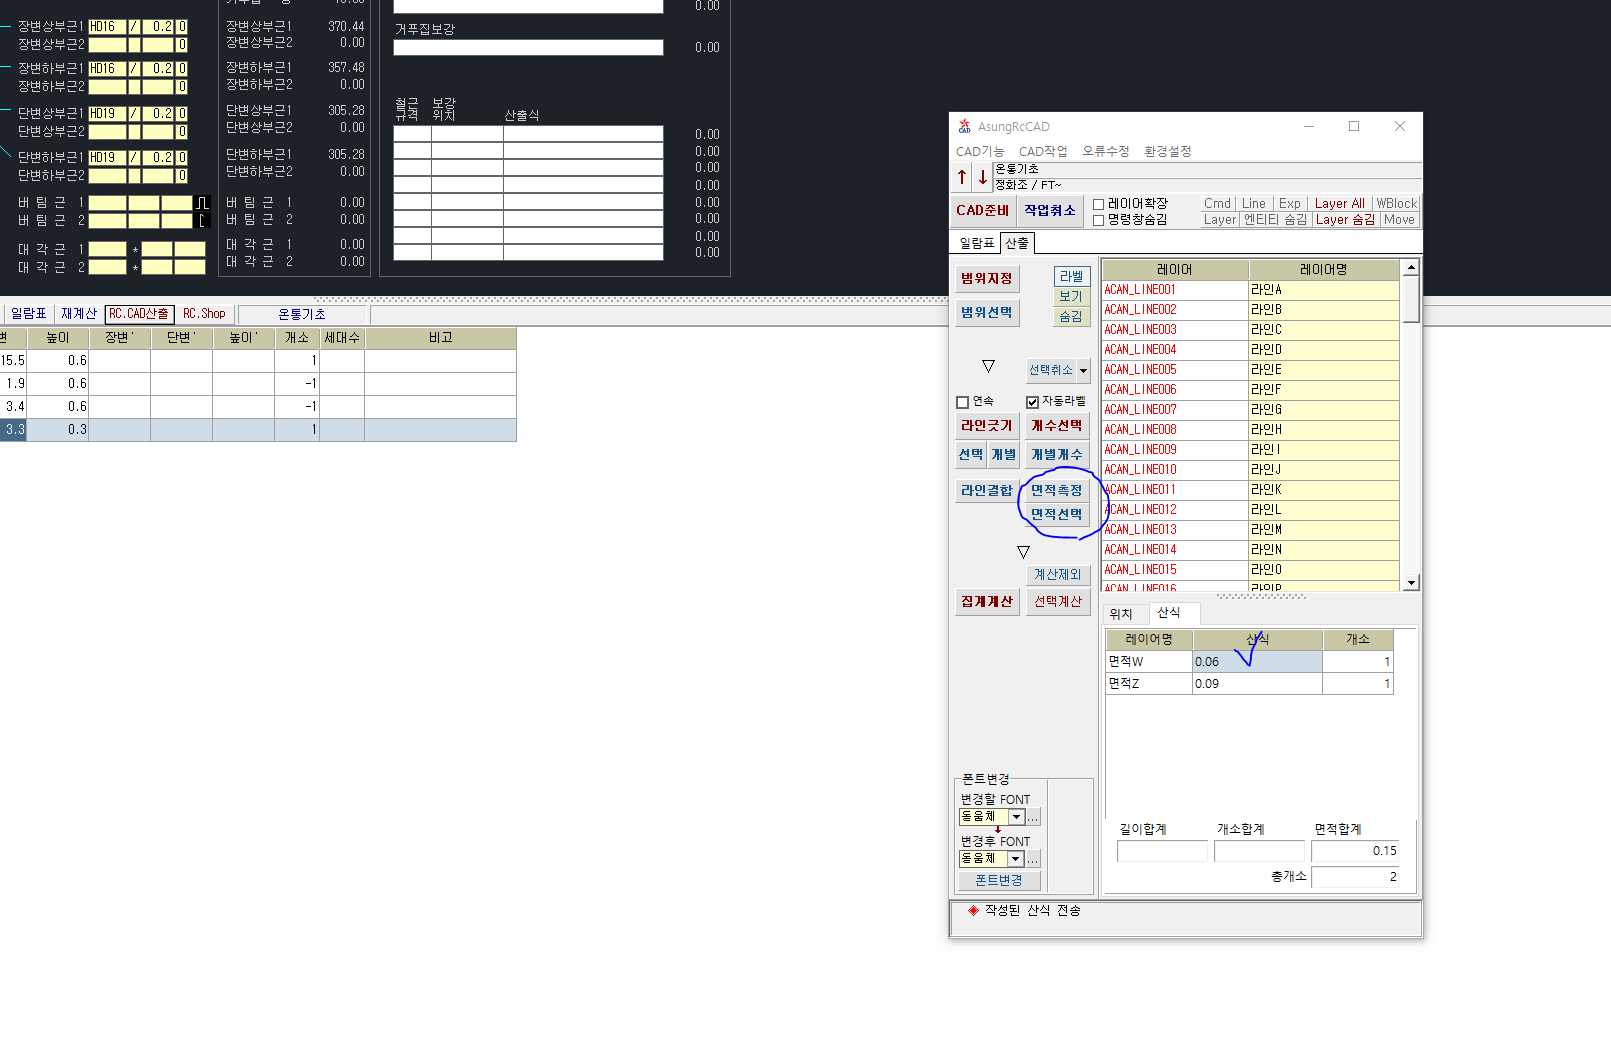Image resolution: width=1611 pixels, height=1044 pixels.
Task: Switch to the 위치 tab
Action: pyautogui.click(x=1121, y=614)
